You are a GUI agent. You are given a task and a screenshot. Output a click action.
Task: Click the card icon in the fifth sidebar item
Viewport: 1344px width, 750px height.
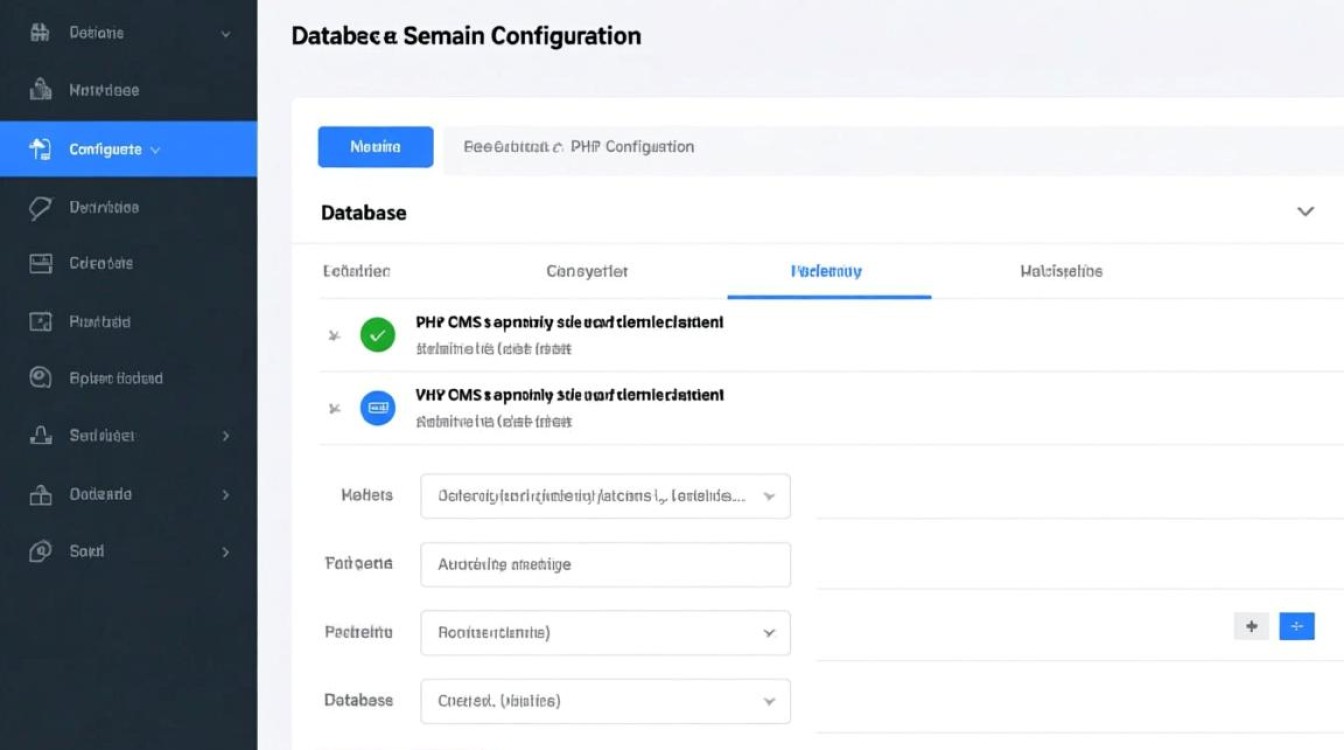point(40,264)
